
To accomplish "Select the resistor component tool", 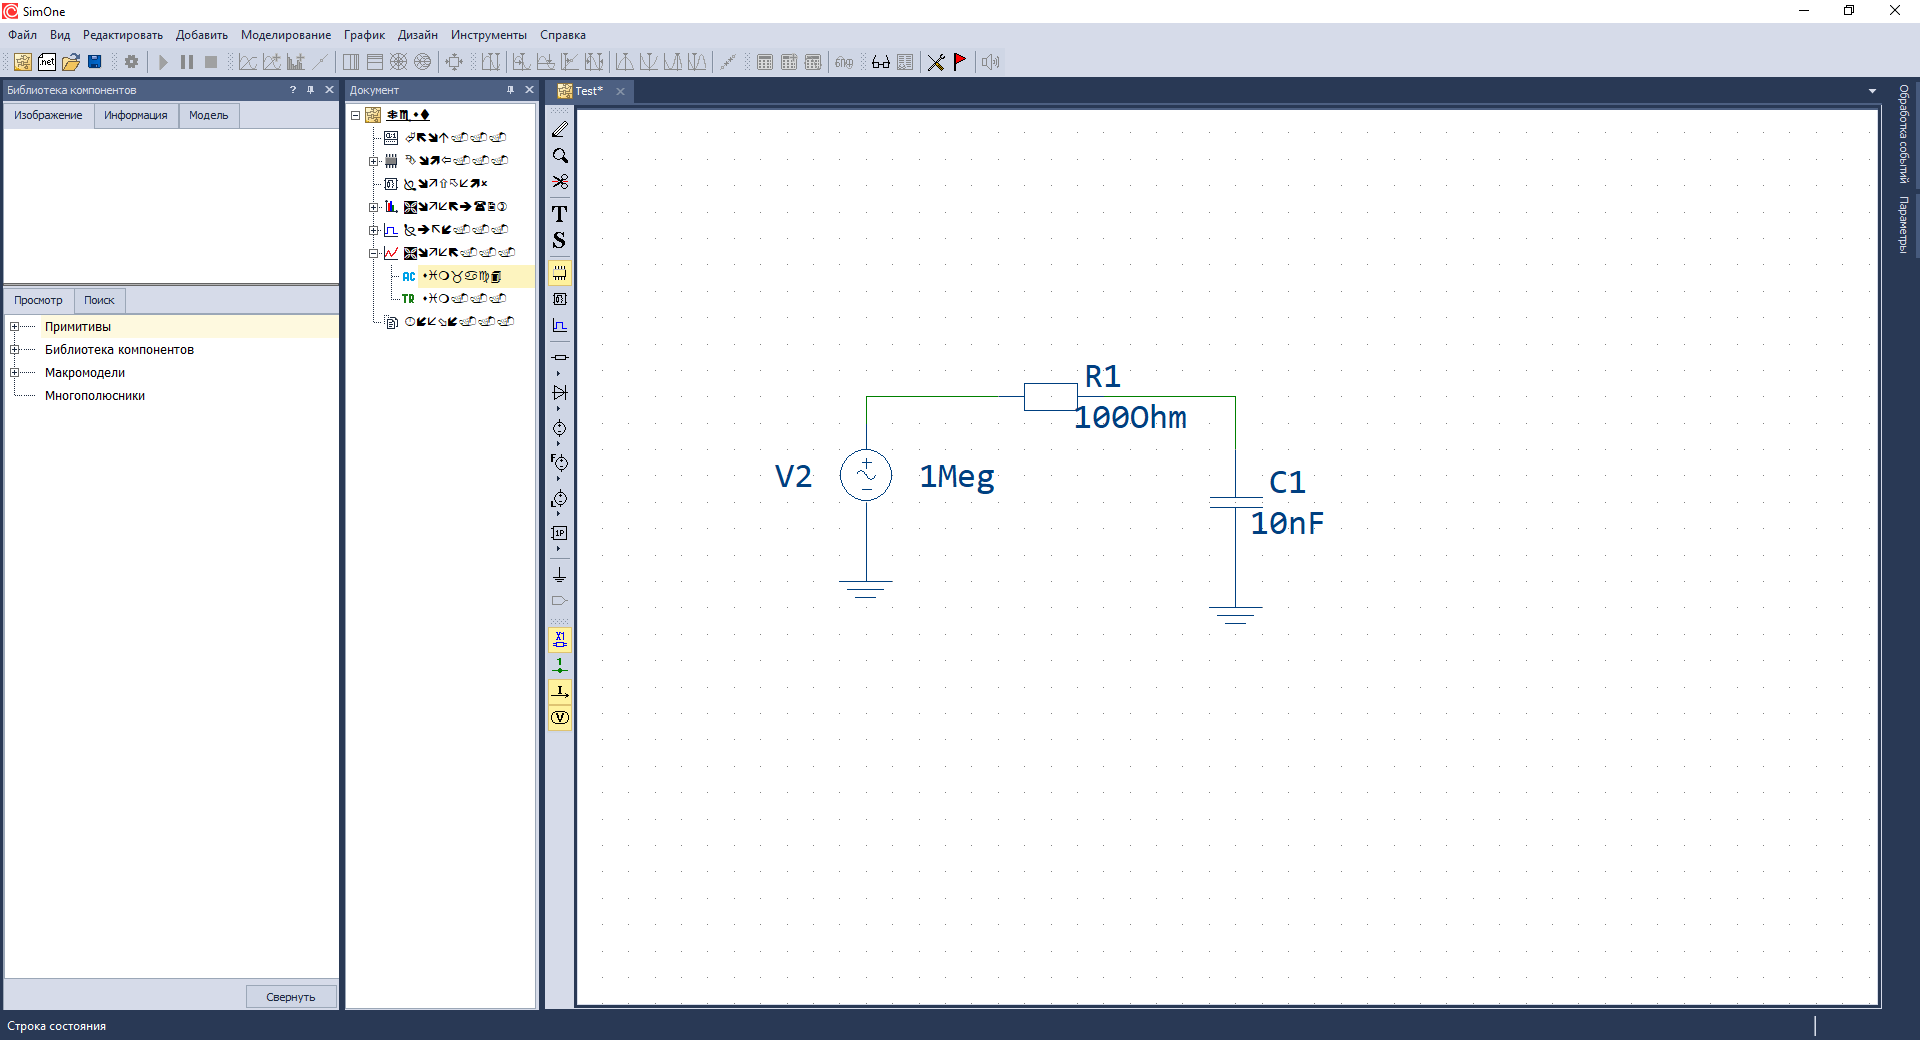I will [560, 357].
